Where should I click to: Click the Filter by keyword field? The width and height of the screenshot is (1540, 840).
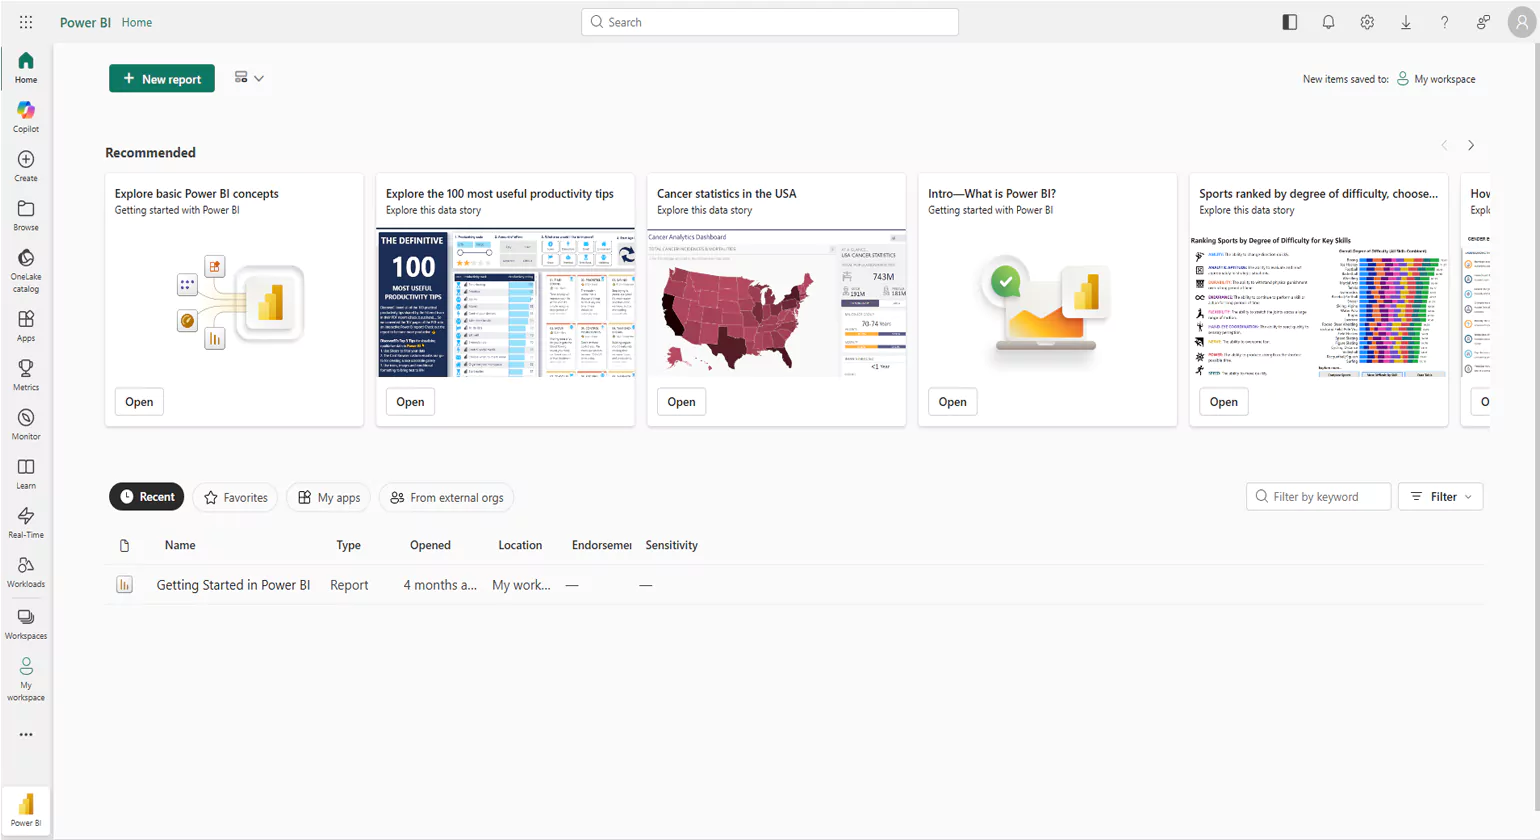[1318, 496]
